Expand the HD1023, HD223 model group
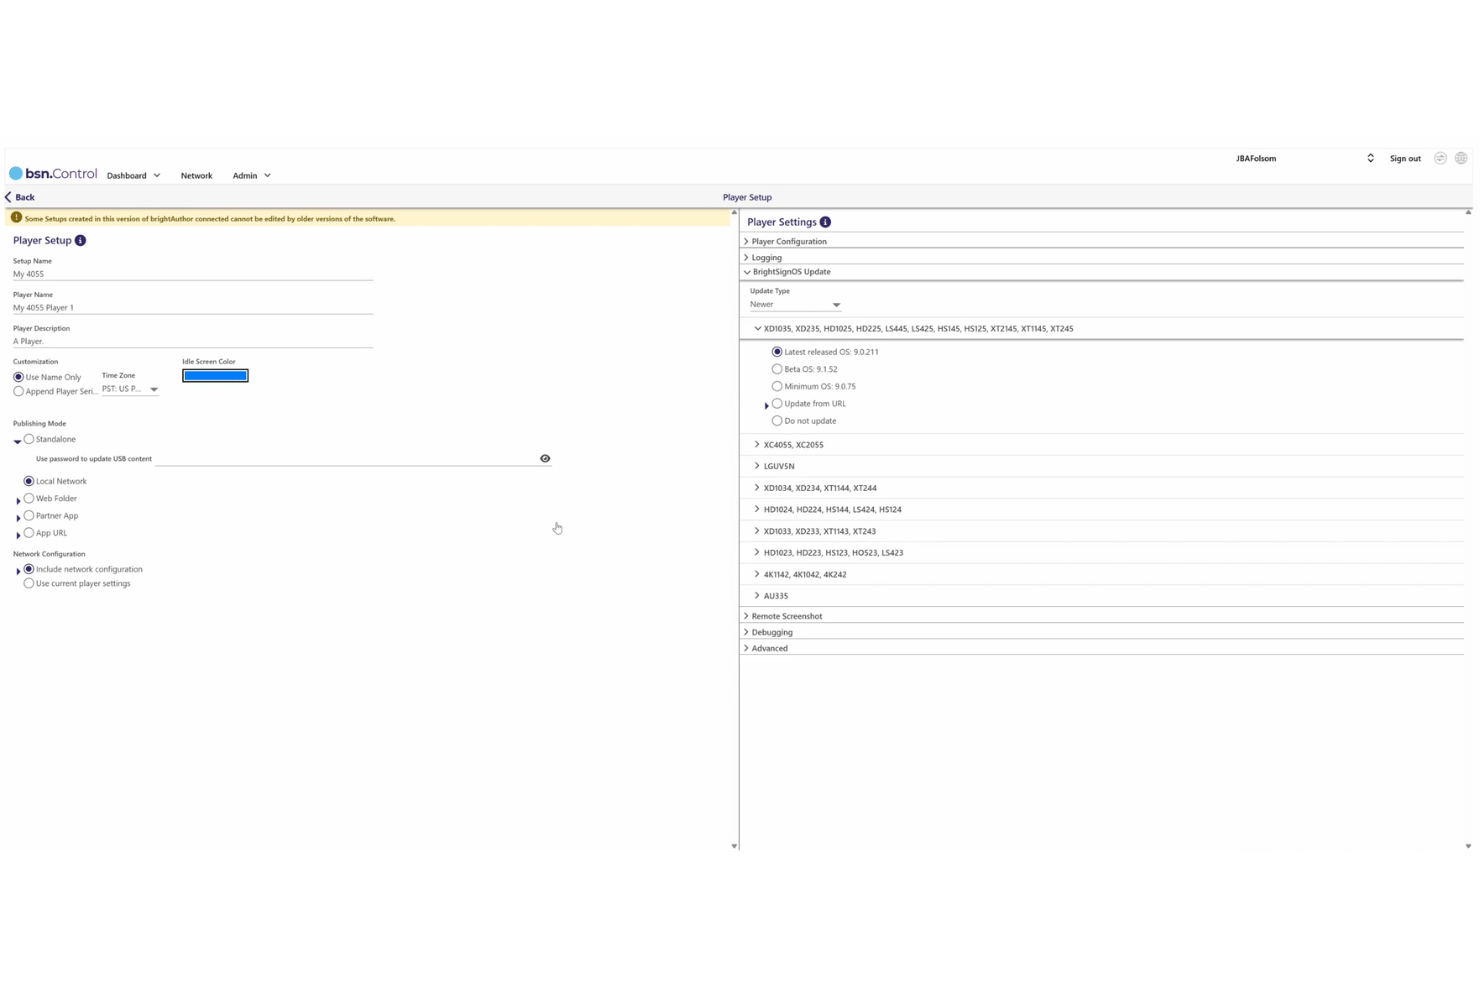This screenshot has width=1480, height=987. click(757, 552)
